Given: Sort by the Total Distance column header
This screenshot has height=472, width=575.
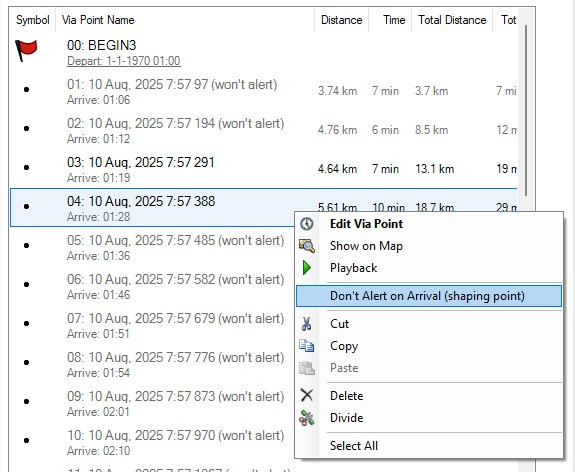Looking at the screenshot, I should tap(452, 20).
